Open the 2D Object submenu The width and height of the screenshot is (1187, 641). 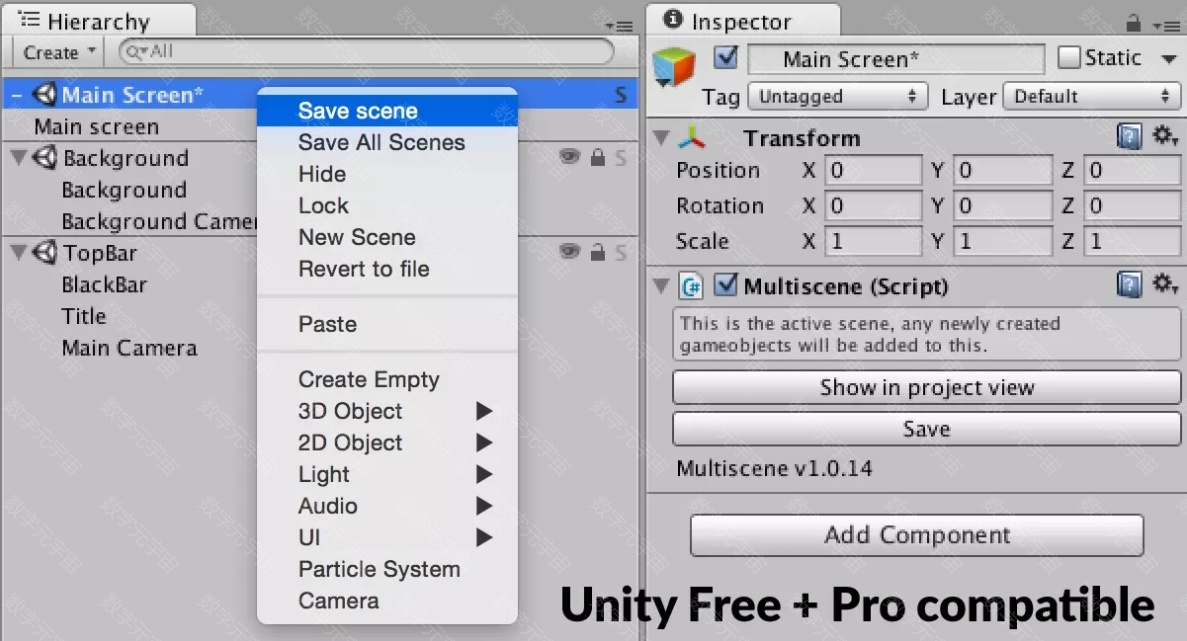388,443
